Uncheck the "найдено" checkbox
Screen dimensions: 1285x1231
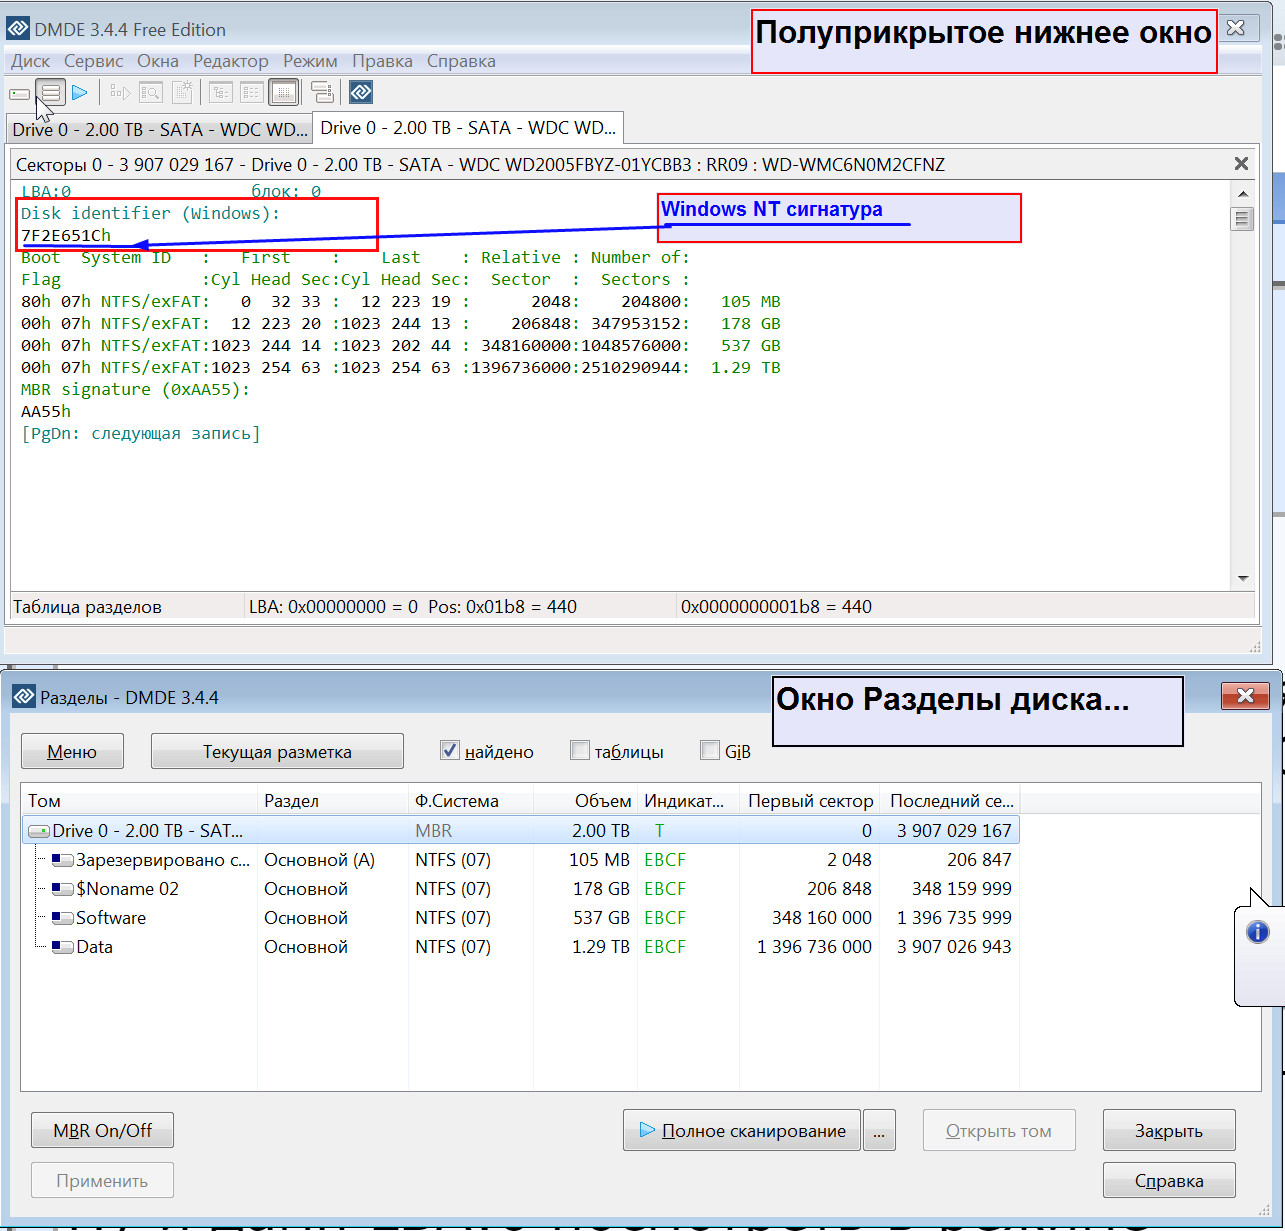[x=450, y=751]
